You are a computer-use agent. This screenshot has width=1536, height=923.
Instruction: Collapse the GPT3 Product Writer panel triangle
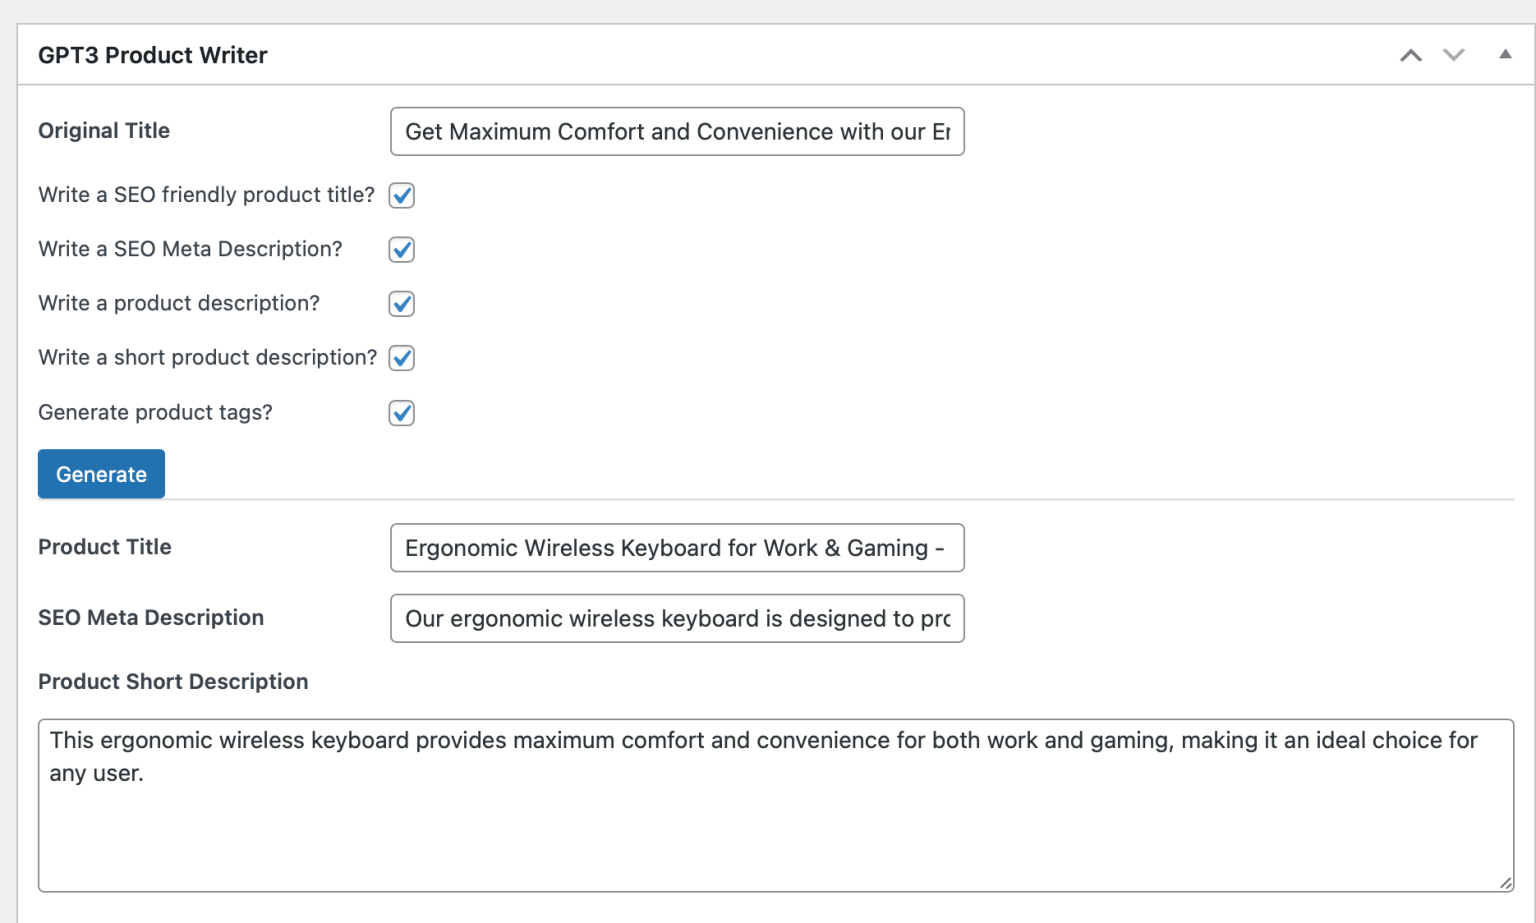1505,55
